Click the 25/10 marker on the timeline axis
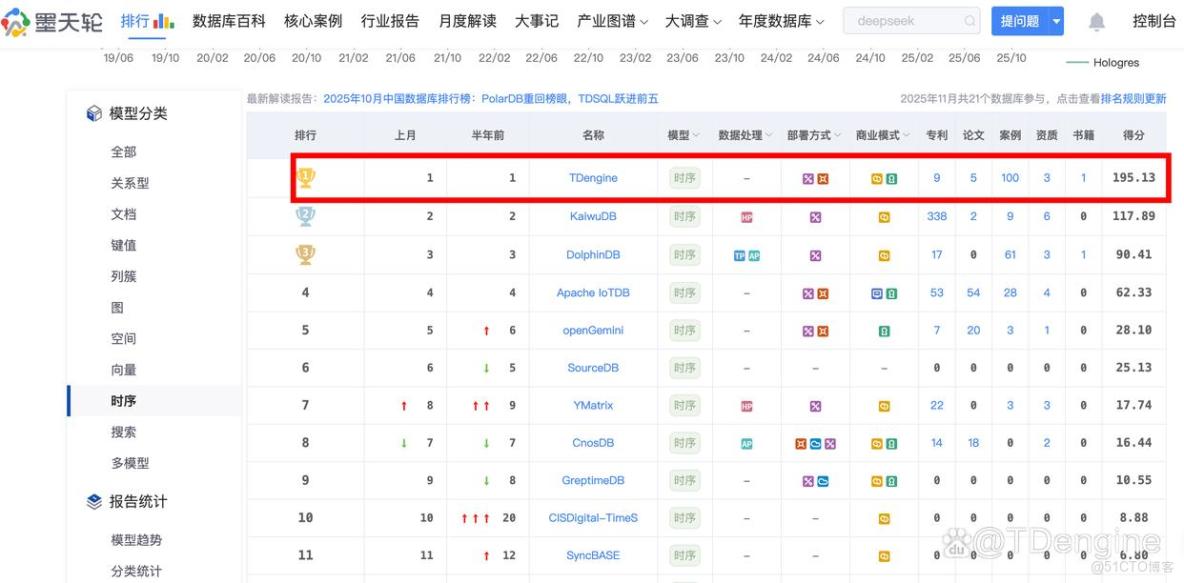 (x=1013, y=58)
